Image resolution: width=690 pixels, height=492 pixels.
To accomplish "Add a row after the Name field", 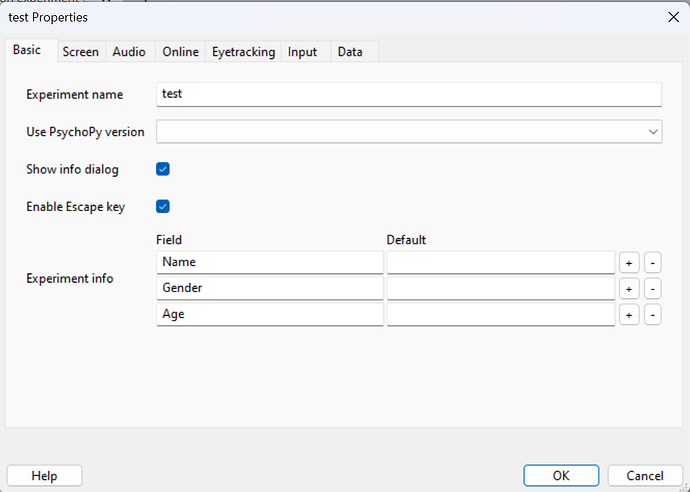I will 629,263.
